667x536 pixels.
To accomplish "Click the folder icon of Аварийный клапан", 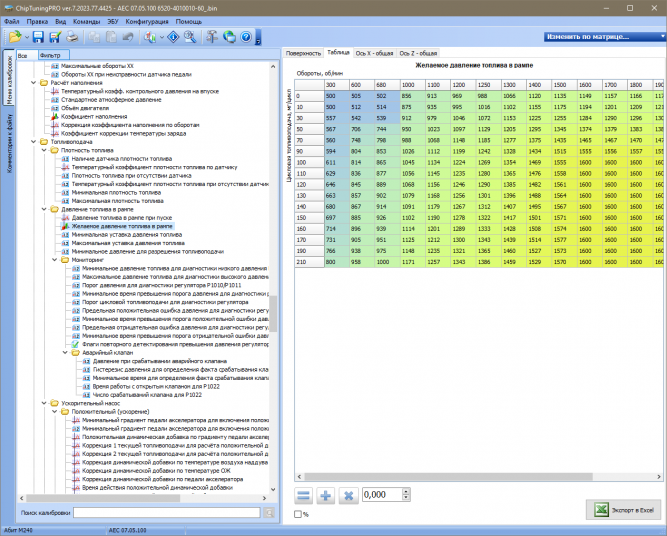I will tap(75, 353).
